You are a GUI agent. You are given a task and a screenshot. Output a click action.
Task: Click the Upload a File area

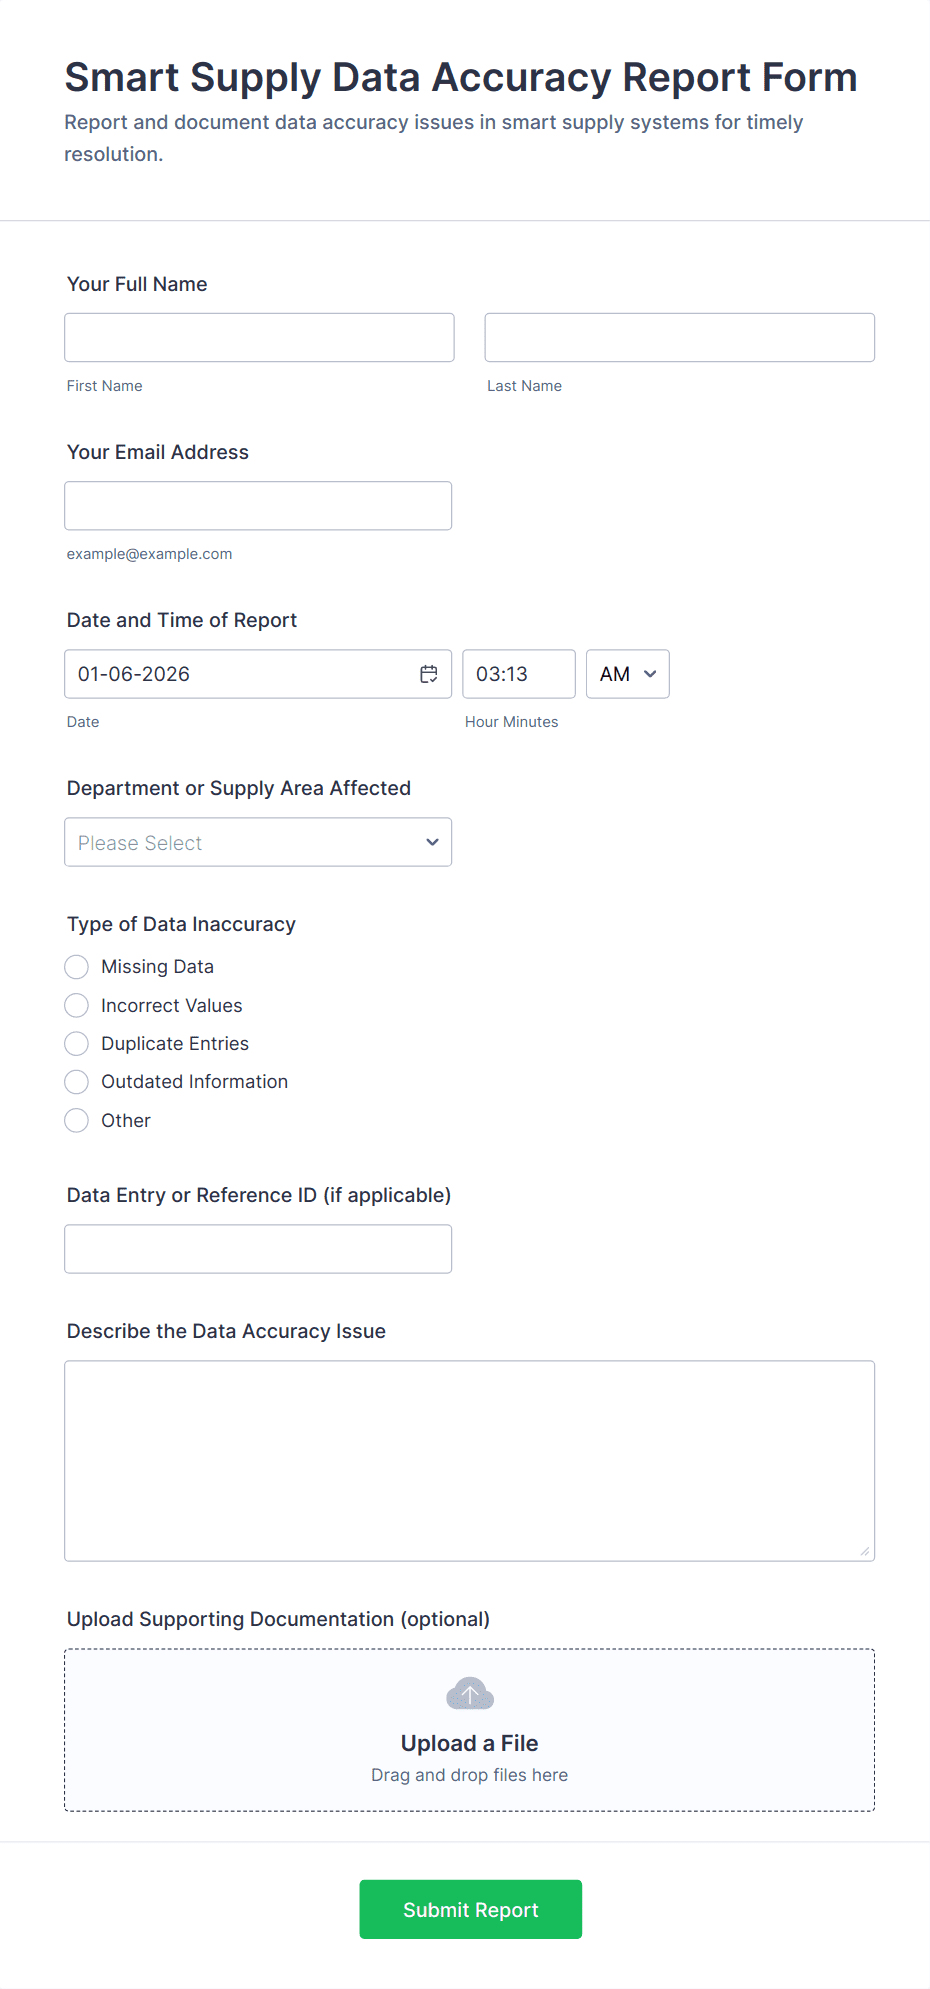469,1730
